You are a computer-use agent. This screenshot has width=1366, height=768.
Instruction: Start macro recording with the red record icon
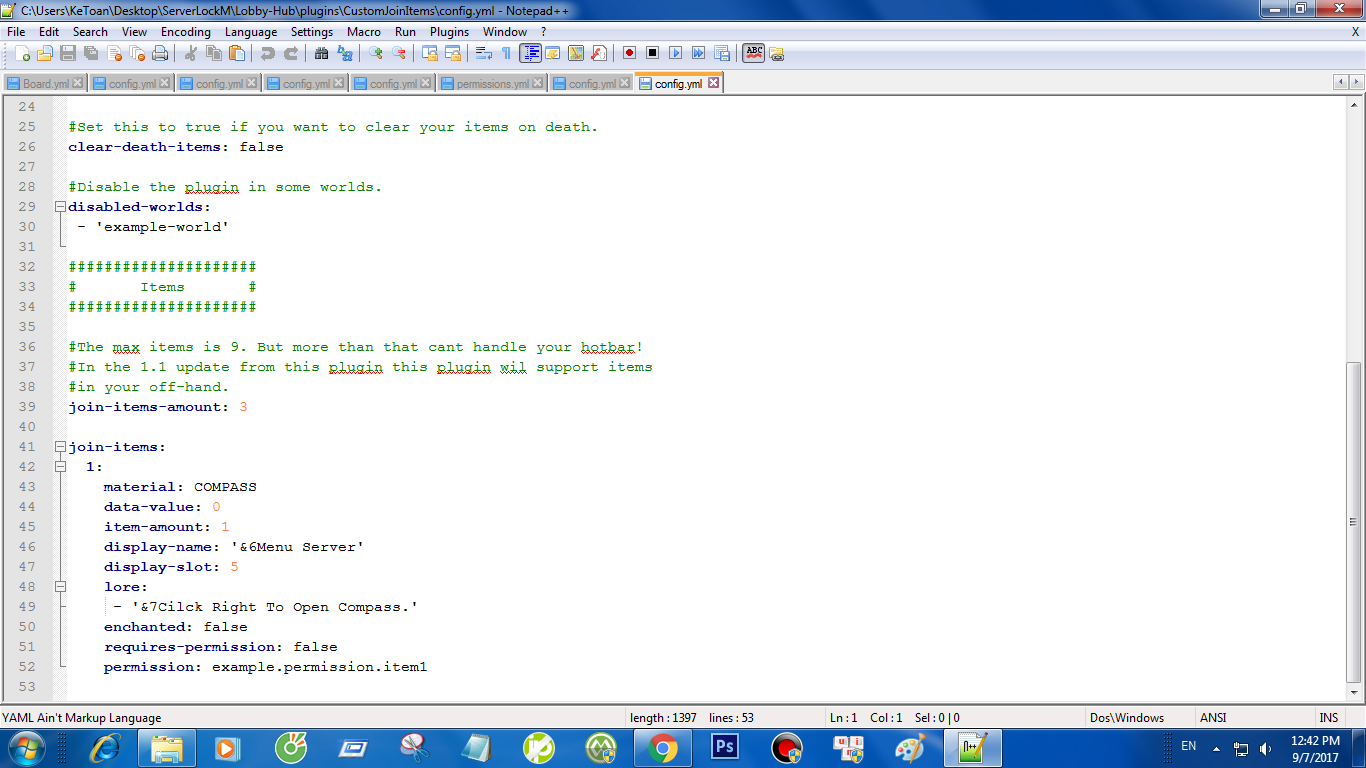(630, 53)
